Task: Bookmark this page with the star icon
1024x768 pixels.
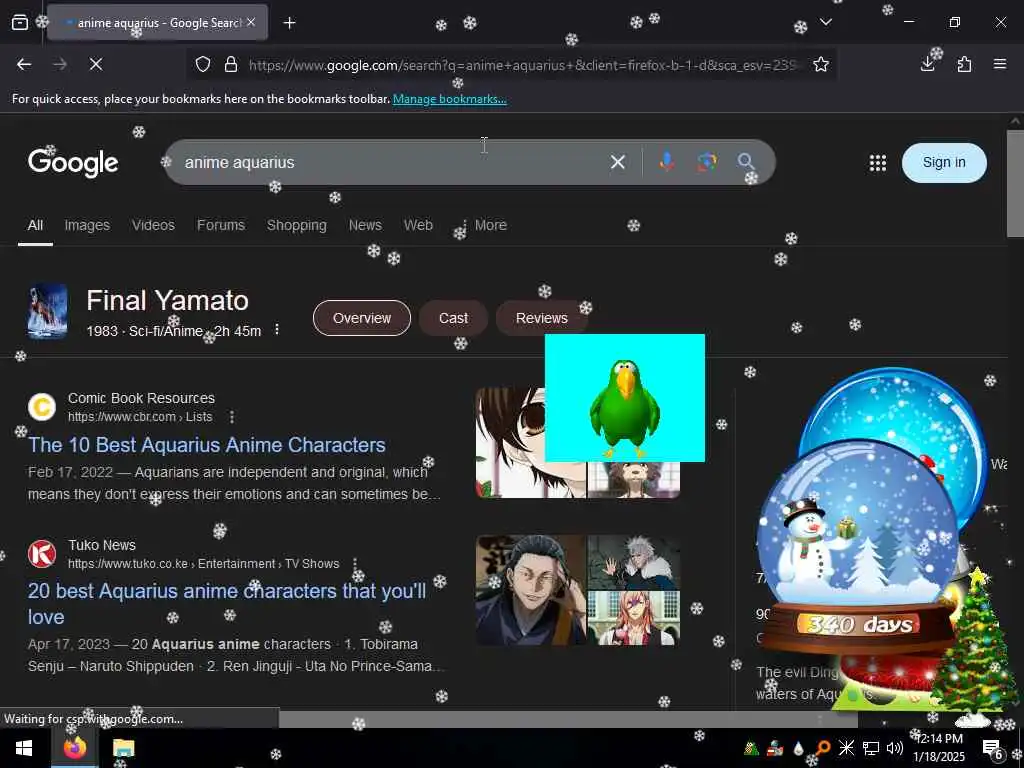Action: [821, 64]
